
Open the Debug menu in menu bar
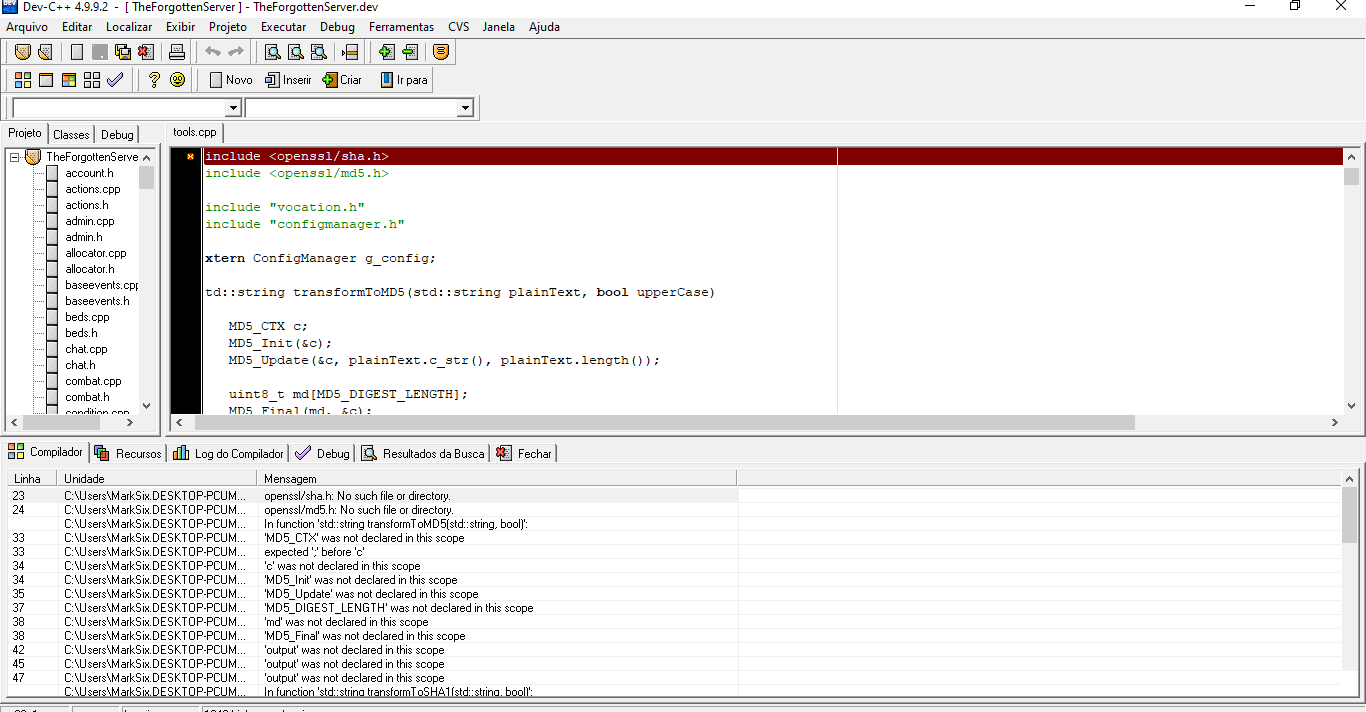pyautogui.click(x=338, y=27)
